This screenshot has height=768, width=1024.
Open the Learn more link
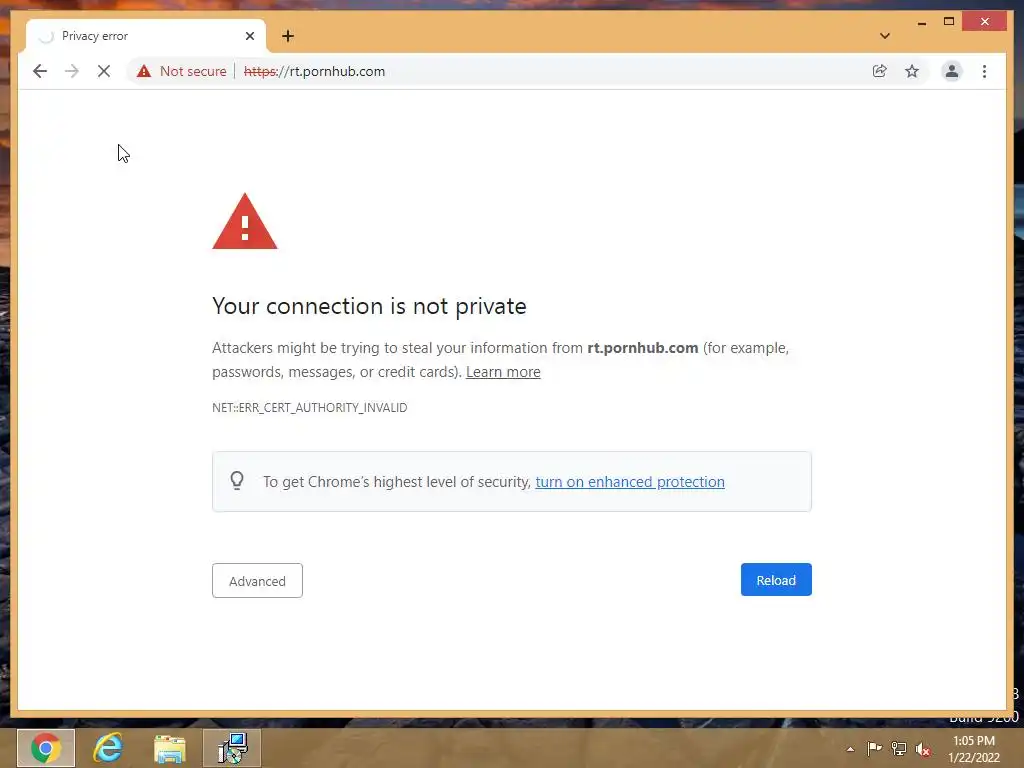503,372
